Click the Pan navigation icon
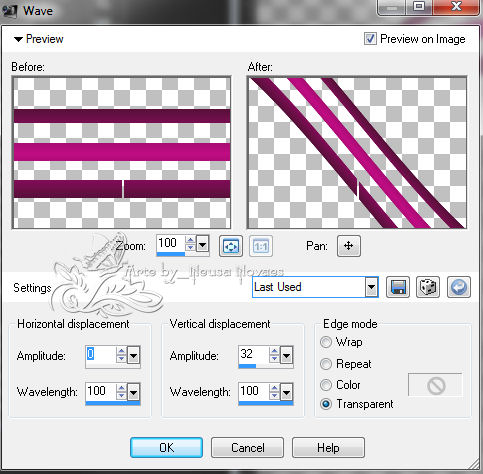The height and width of the screenshot is (474, 483). [x=348, y=246]
